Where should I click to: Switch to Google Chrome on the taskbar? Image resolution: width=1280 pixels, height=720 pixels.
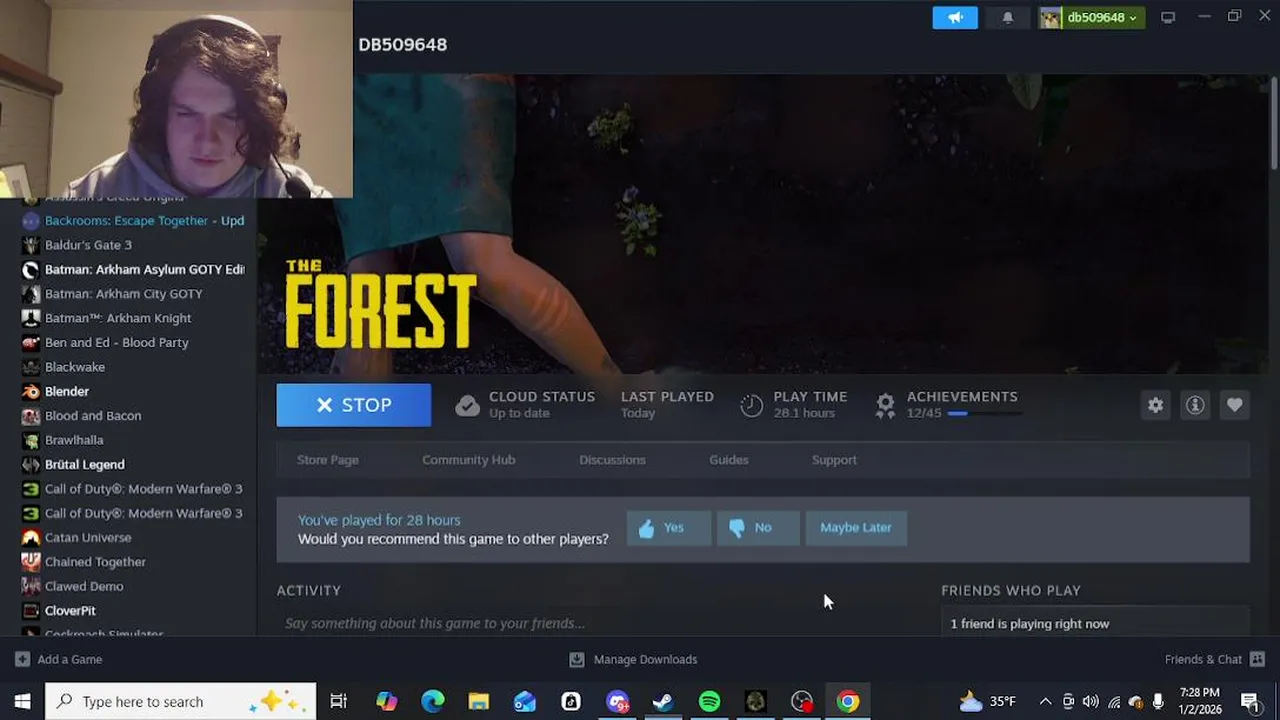coord(848,701)
